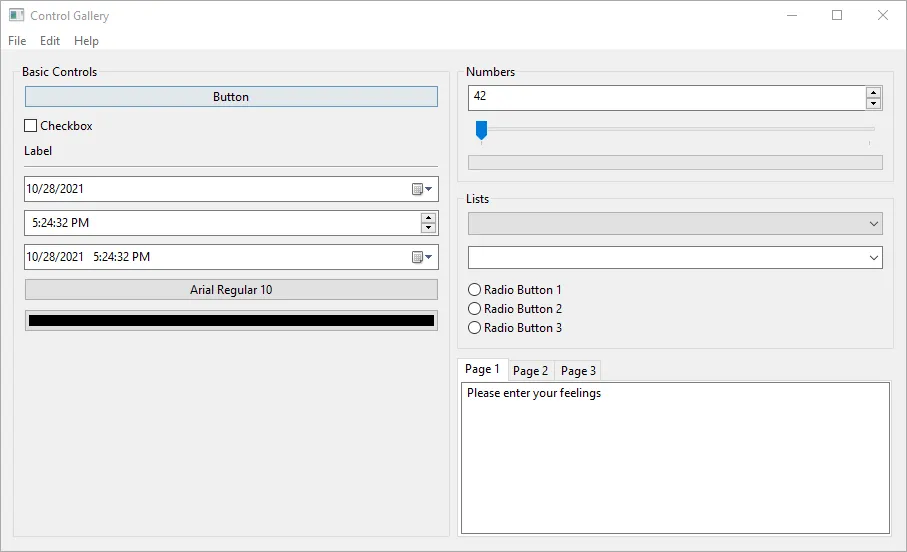Image resolution: width=907 pixels, height=552 pixels.
Task: Open the black color picker button
Action: click(231, 321)
